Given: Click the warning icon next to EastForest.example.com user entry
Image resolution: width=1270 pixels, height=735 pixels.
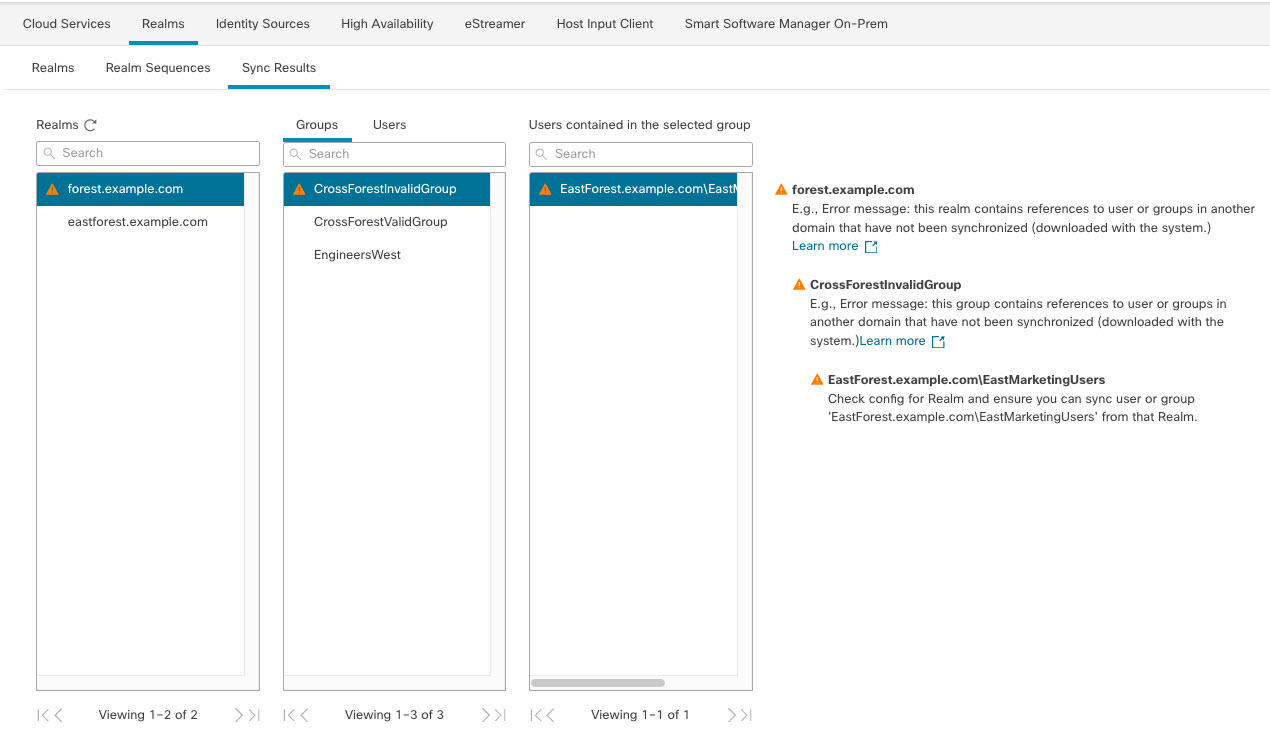Looking at the screenshot, I should click(x=543, y=188).
